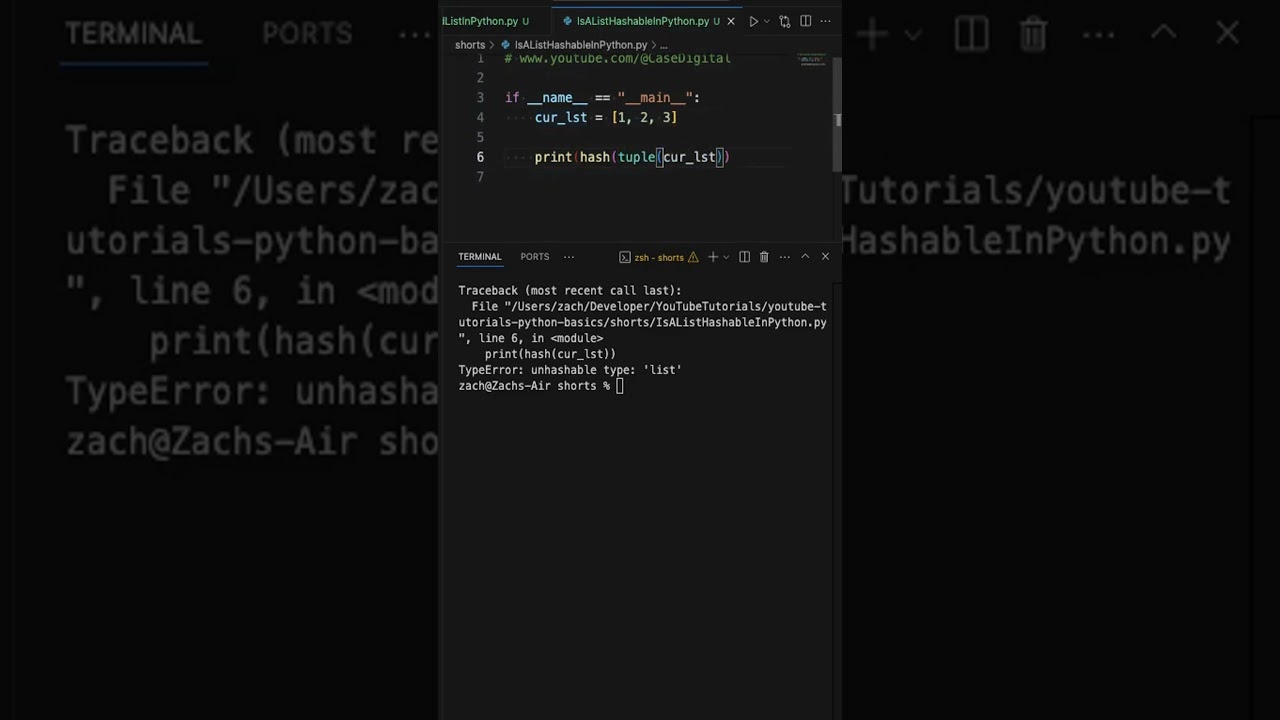Click 'tuple' in the line 6 code
Image resolution: width=1280 pixels, height=720 pixels.
coord(636,157)
